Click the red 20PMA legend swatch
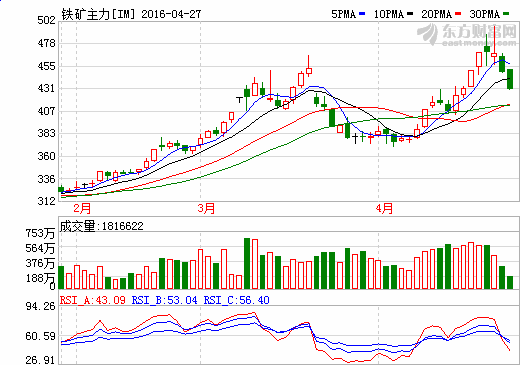 458,14
